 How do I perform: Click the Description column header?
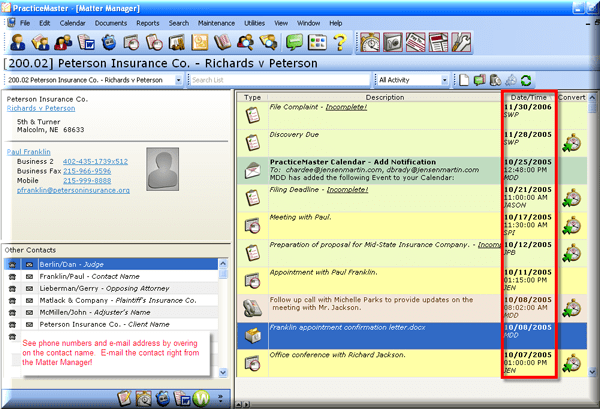(x=385, y=97)
